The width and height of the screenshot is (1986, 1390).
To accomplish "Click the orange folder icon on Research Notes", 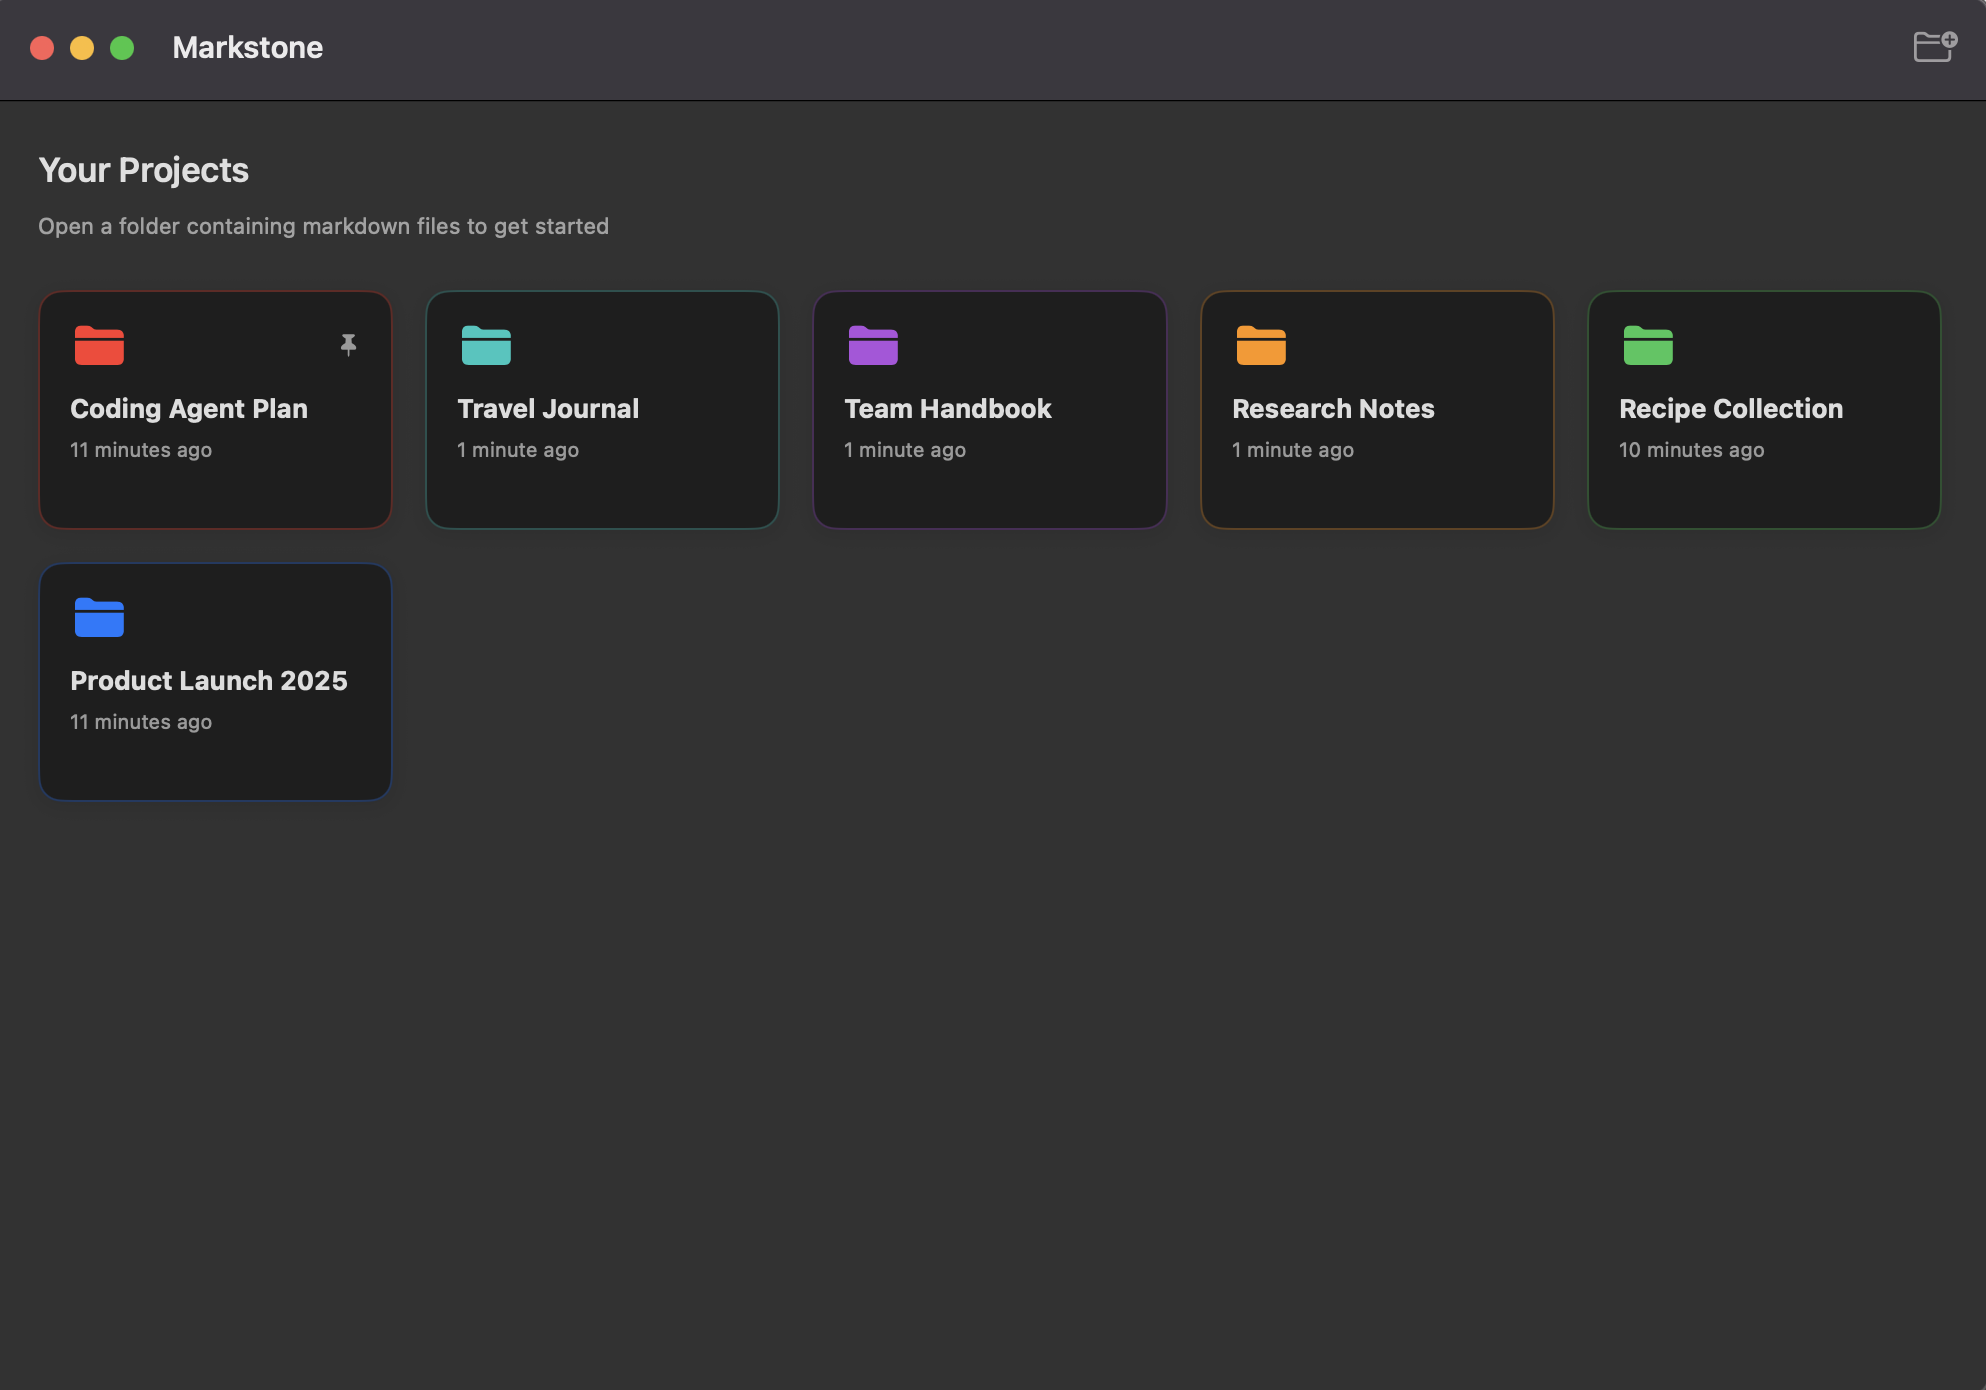I will [x=1261, y=346].
